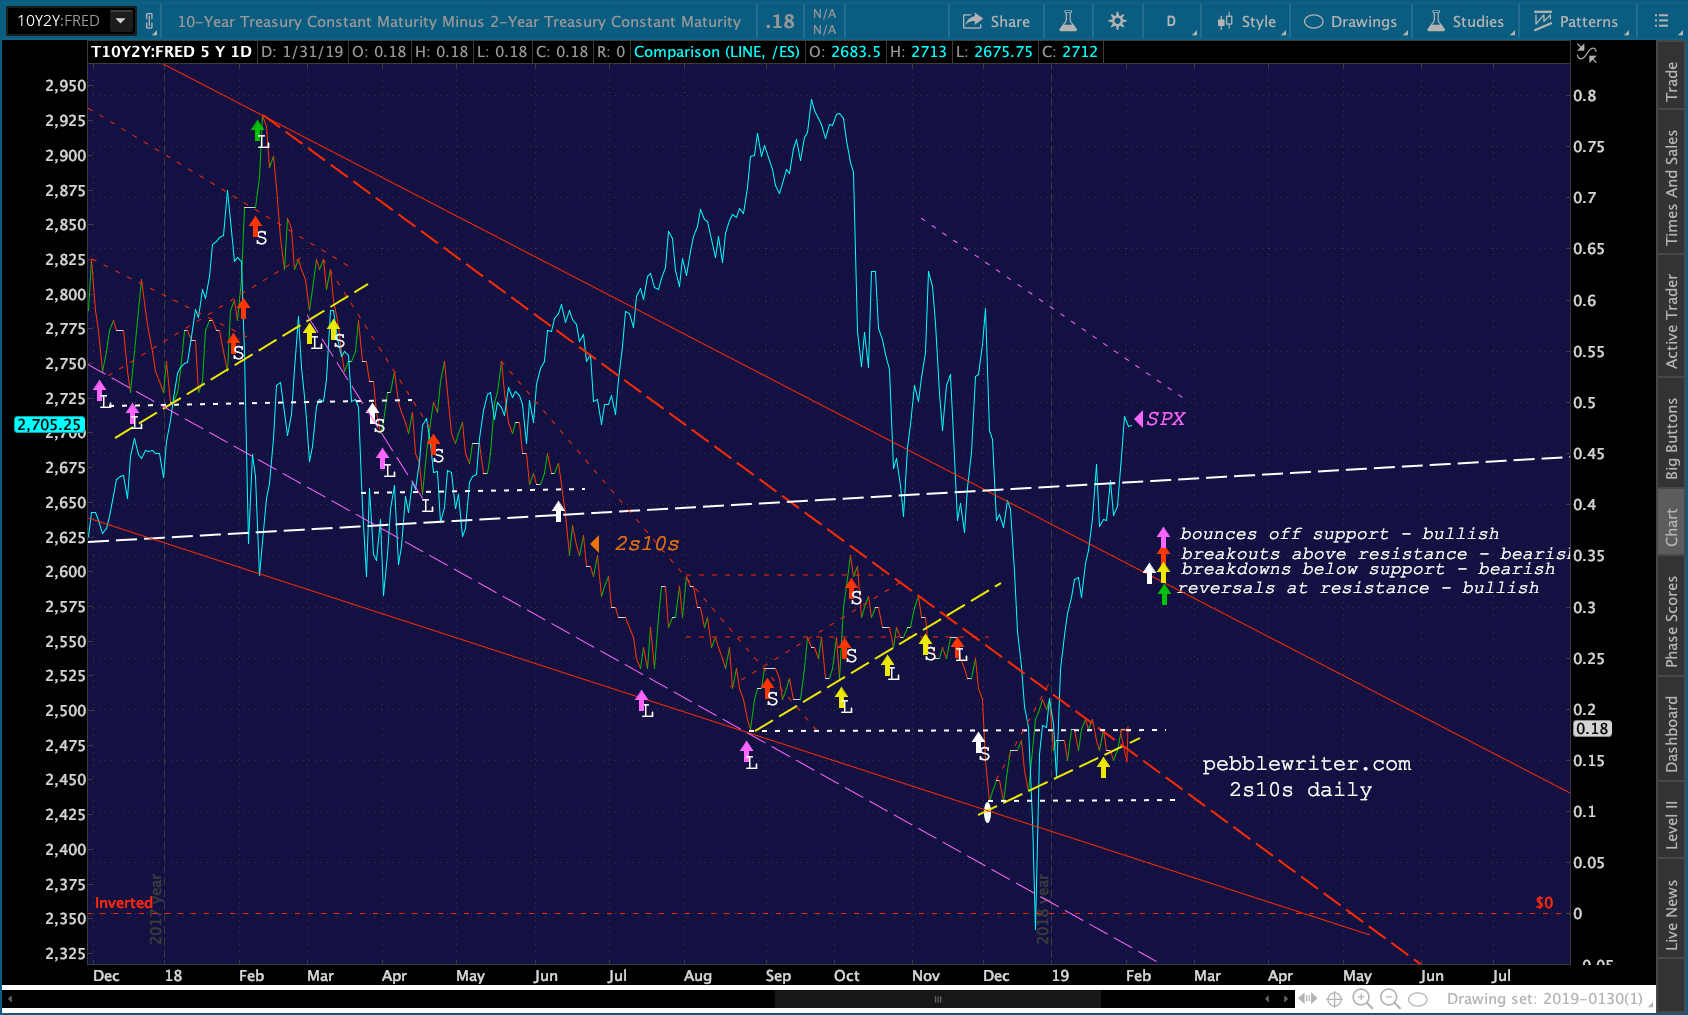Click the orange 2s10s label marker
1688x1015 pixels.
pyautogui.click(x=637, y=544)
